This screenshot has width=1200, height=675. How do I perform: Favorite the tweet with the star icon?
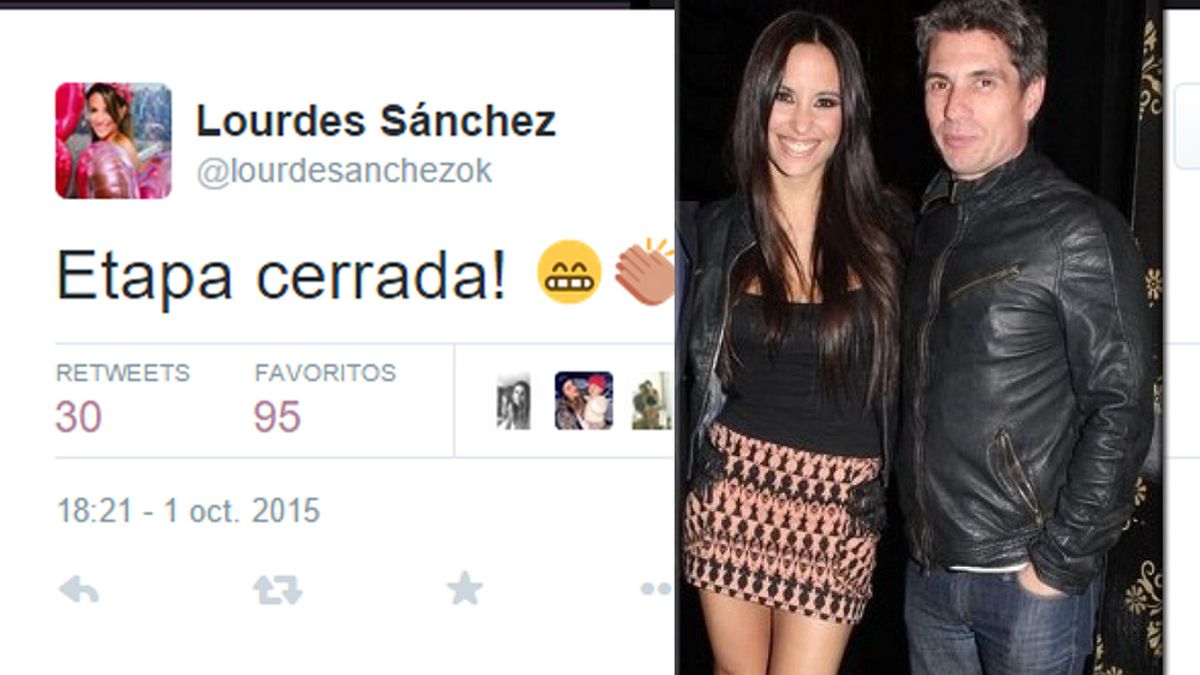click(464, 588)
